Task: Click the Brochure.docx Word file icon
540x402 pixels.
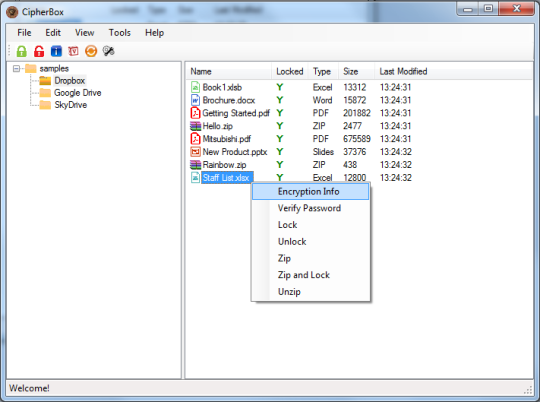Action: pyautogui.click(x=195, y=100)
